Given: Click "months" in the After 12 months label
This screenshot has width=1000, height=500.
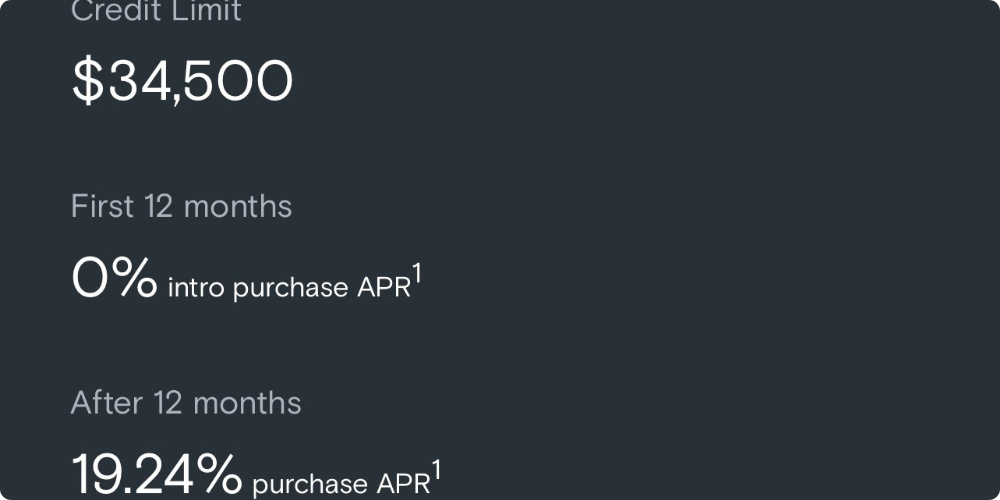Looking at the screenshot, I should point(248,403).
